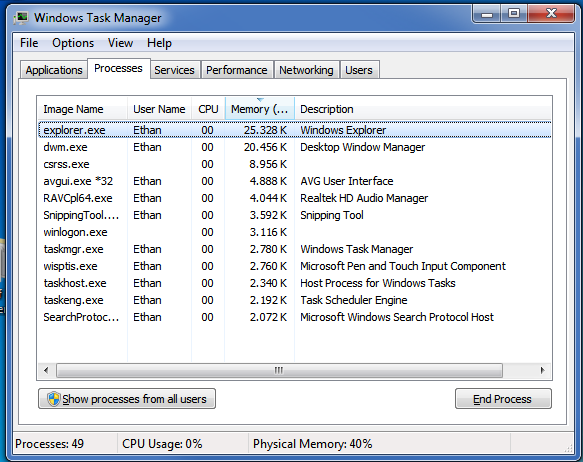Sort by CPU column header
This screenshot has height=462, width=583.
coord(208,109)
